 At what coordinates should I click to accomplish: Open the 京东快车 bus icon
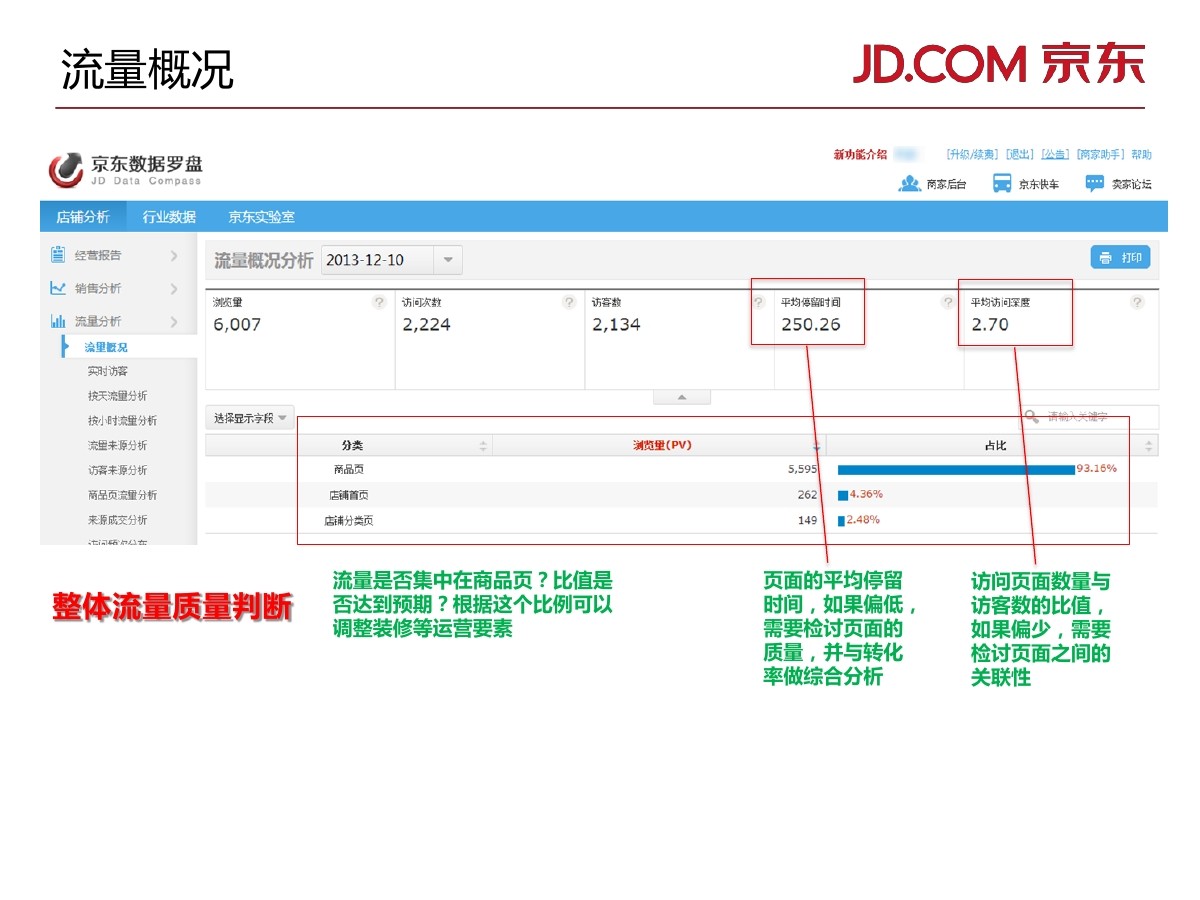tap(1002, 183)
